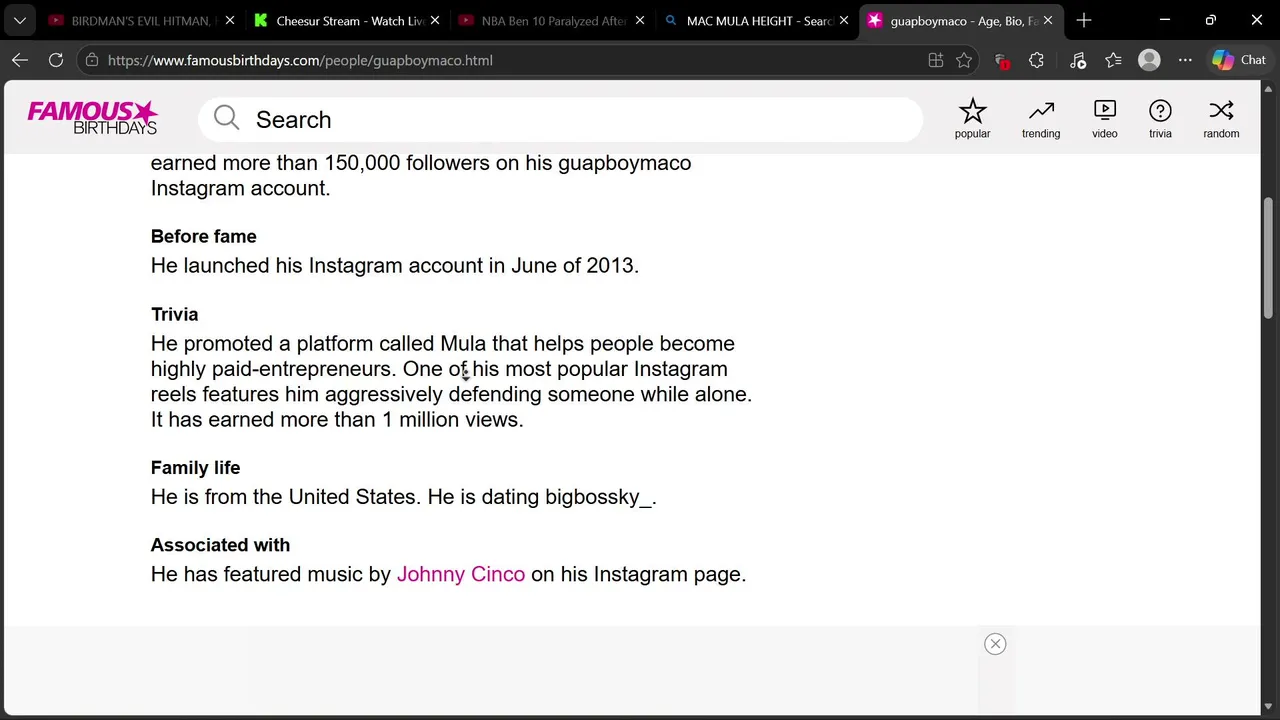Open the browser settings and more menu
The height and width of the screenshot is (720, 1280).
[1185, 60]
